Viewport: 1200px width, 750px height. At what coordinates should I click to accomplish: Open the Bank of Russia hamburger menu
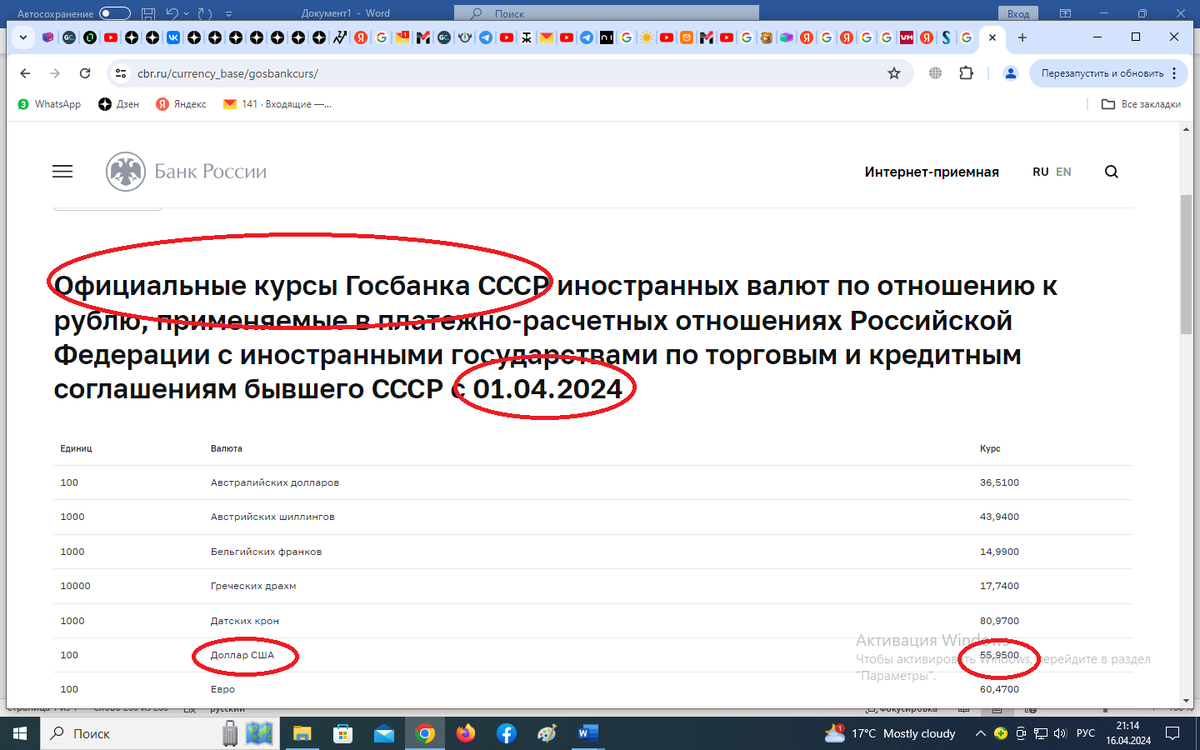pos(62,172)
